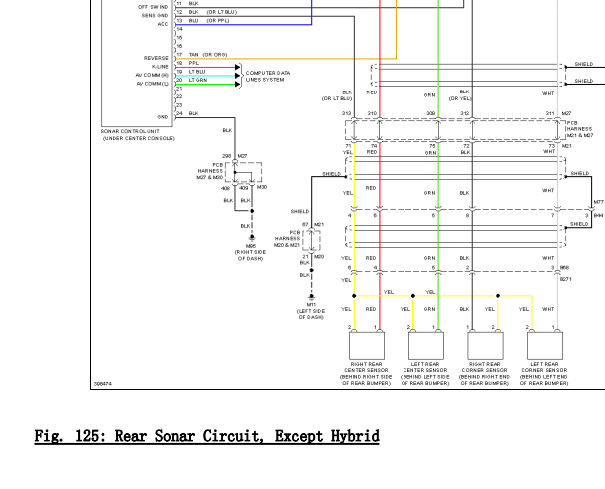Screen dimensions: 605x489
Task: Select the M95 (Right Side of Dash) label
Action: (x=250, y=252)
